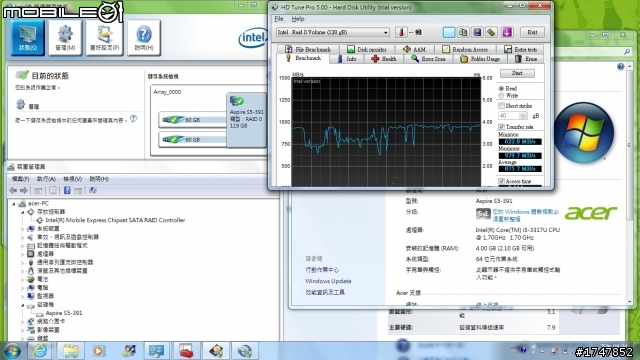Open the Windows Update link in System window
Screen dimensions: 640x360
tap(328, 281)
